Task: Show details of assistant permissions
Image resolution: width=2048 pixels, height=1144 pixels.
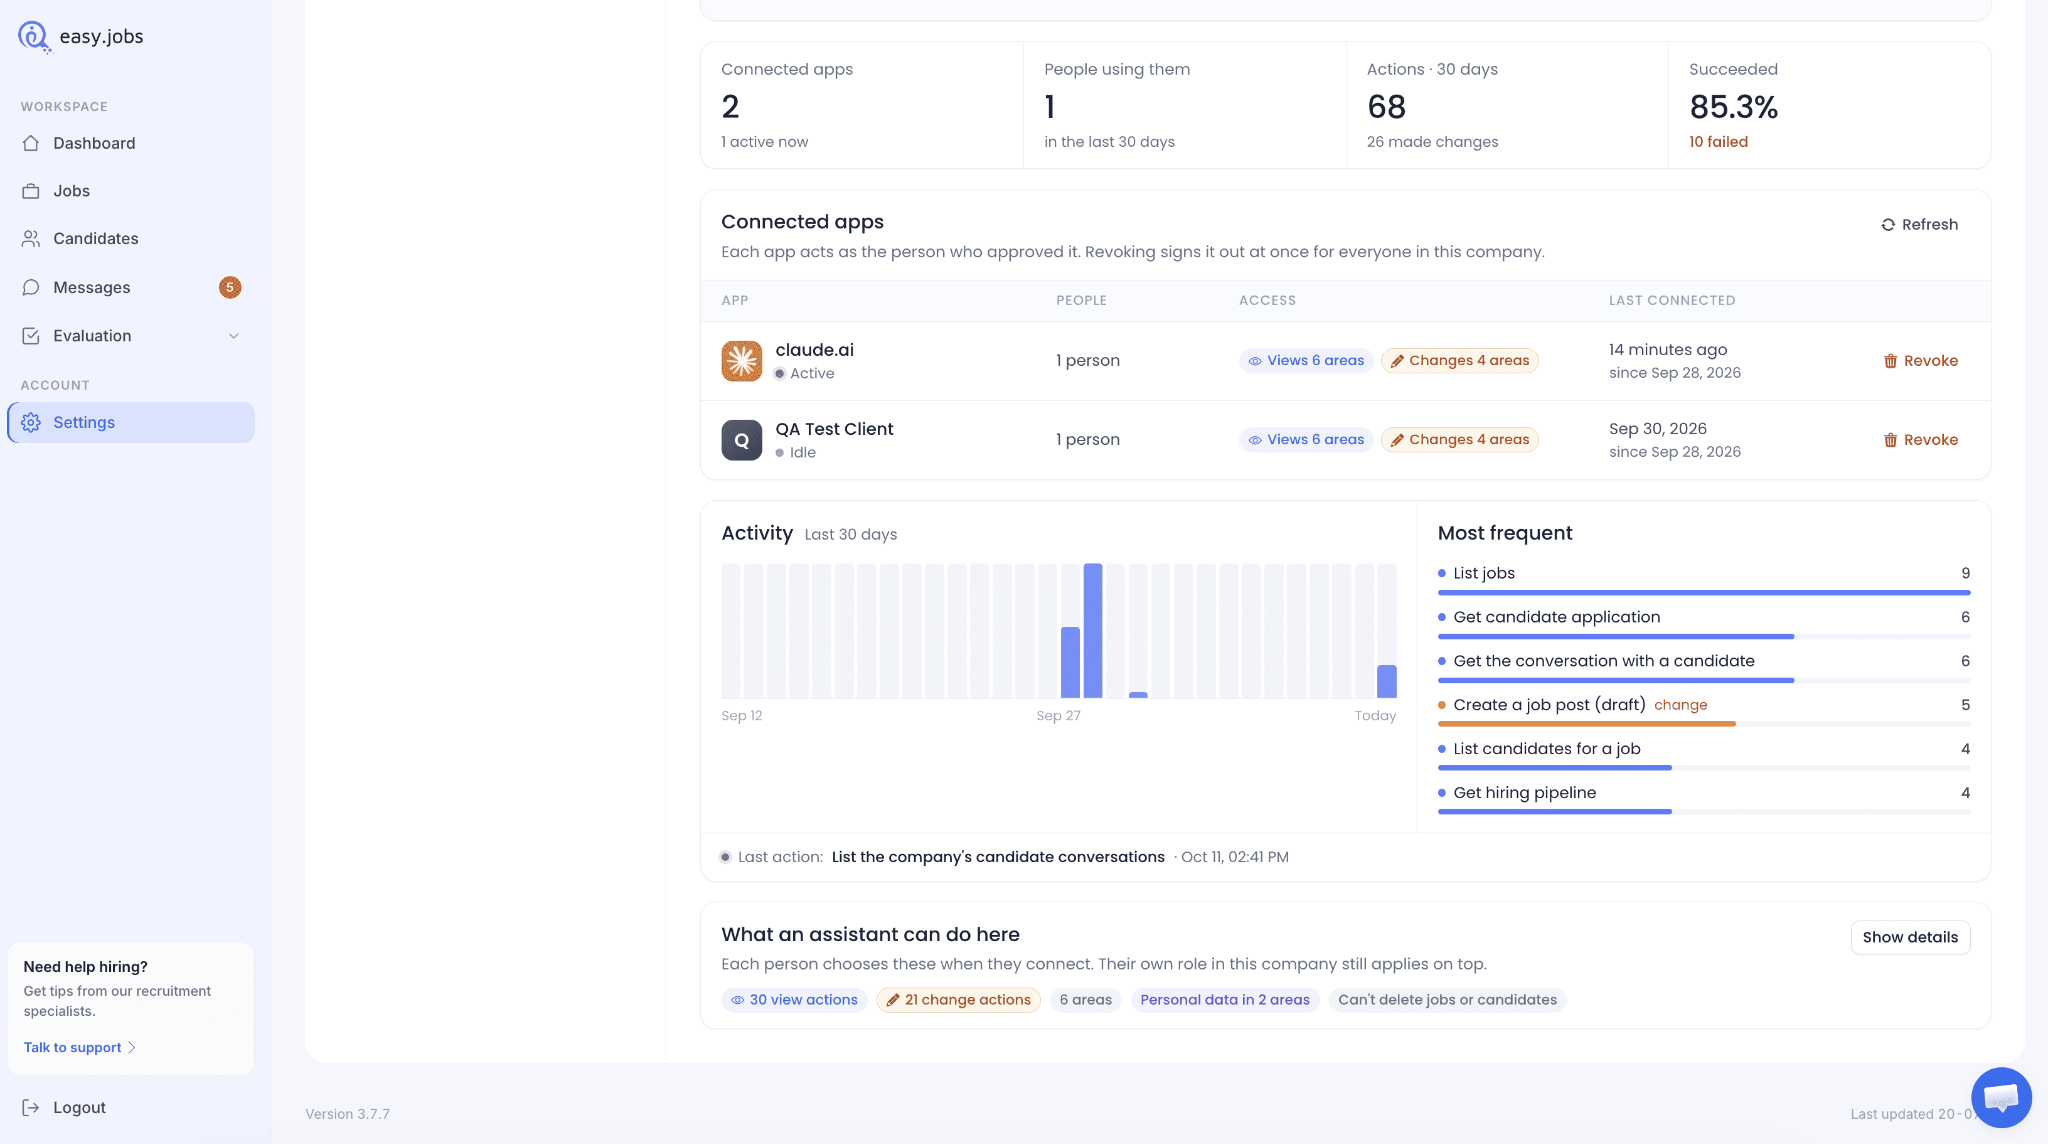Action: [1910, 937]
